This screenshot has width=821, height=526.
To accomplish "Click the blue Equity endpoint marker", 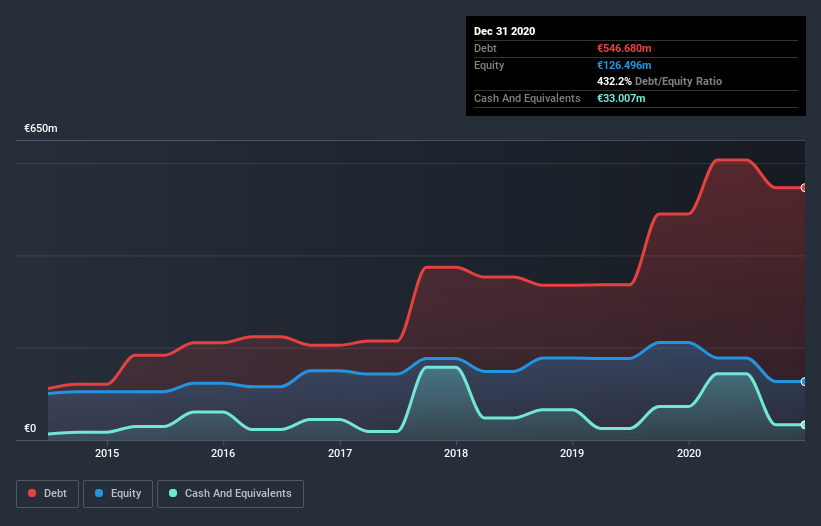I will tap(804, 382).
